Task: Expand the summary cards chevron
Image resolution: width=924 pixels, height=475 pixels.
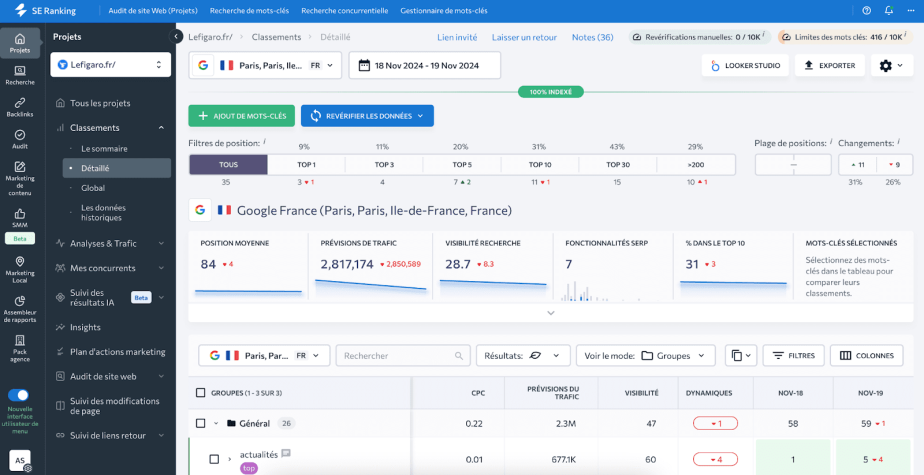Action: tap(551, 313)
